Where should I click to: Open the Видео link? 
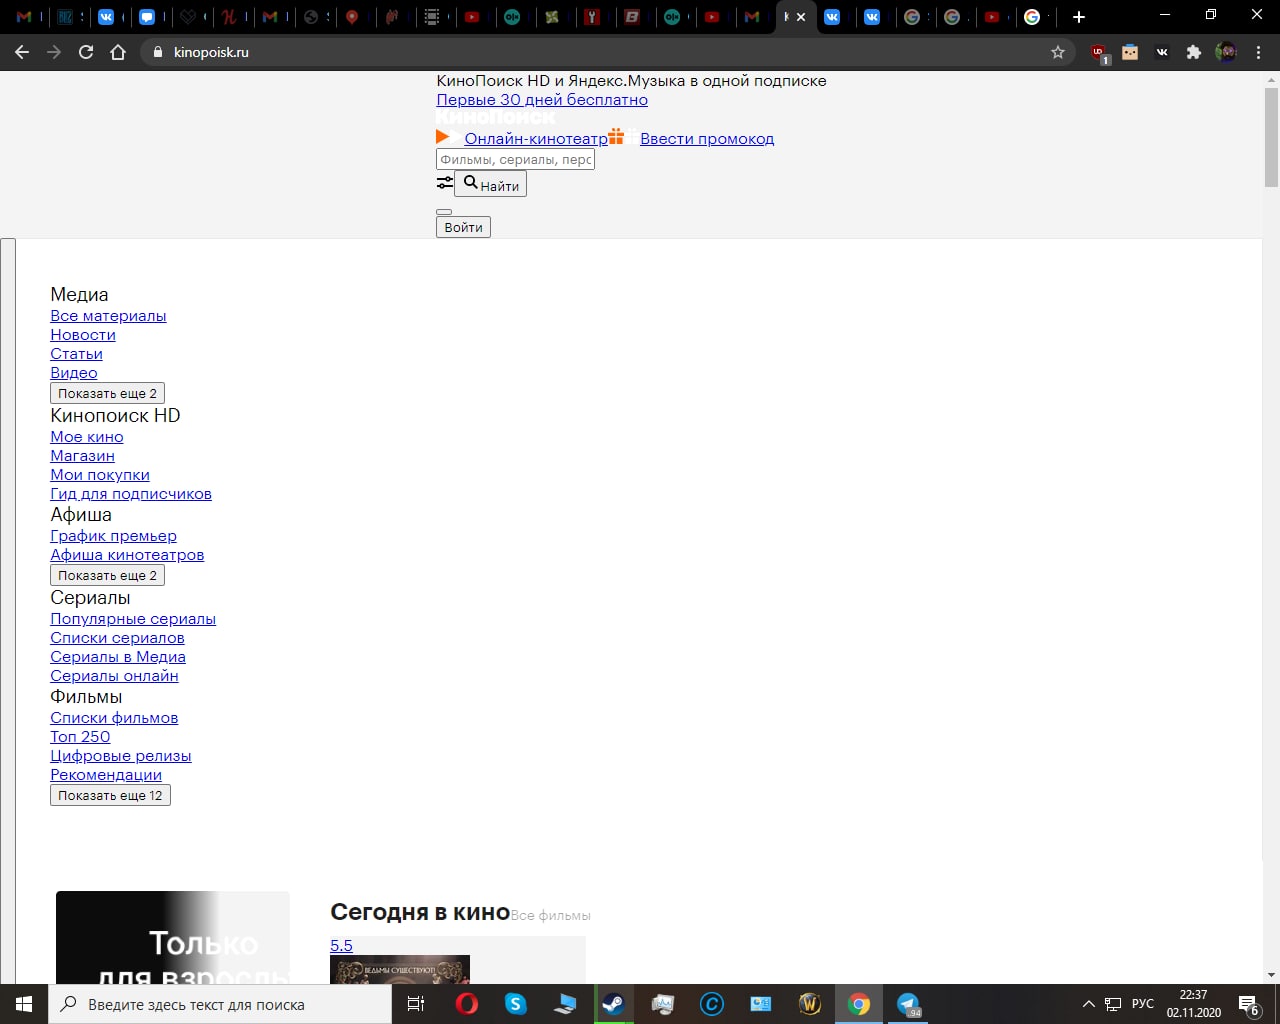coord(74,373)
